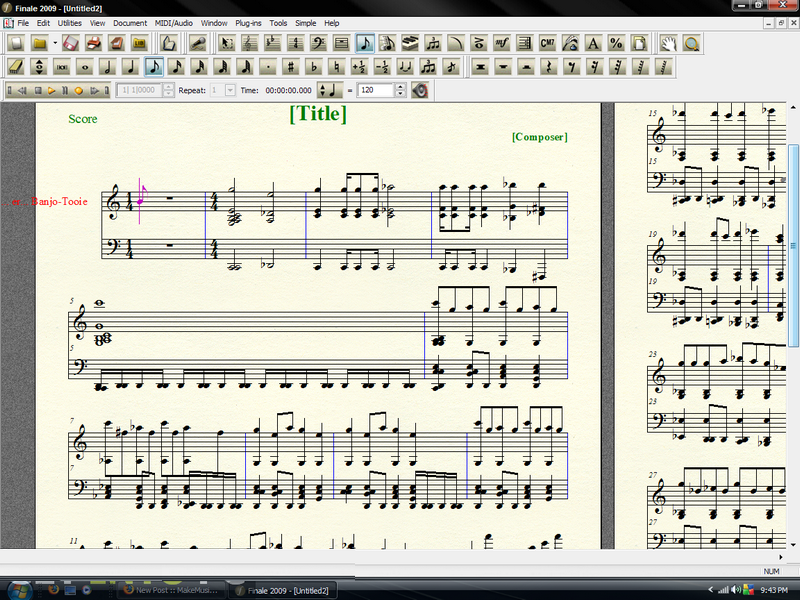
Task: Save the score with the floppy disk icon
Action: 70,43
